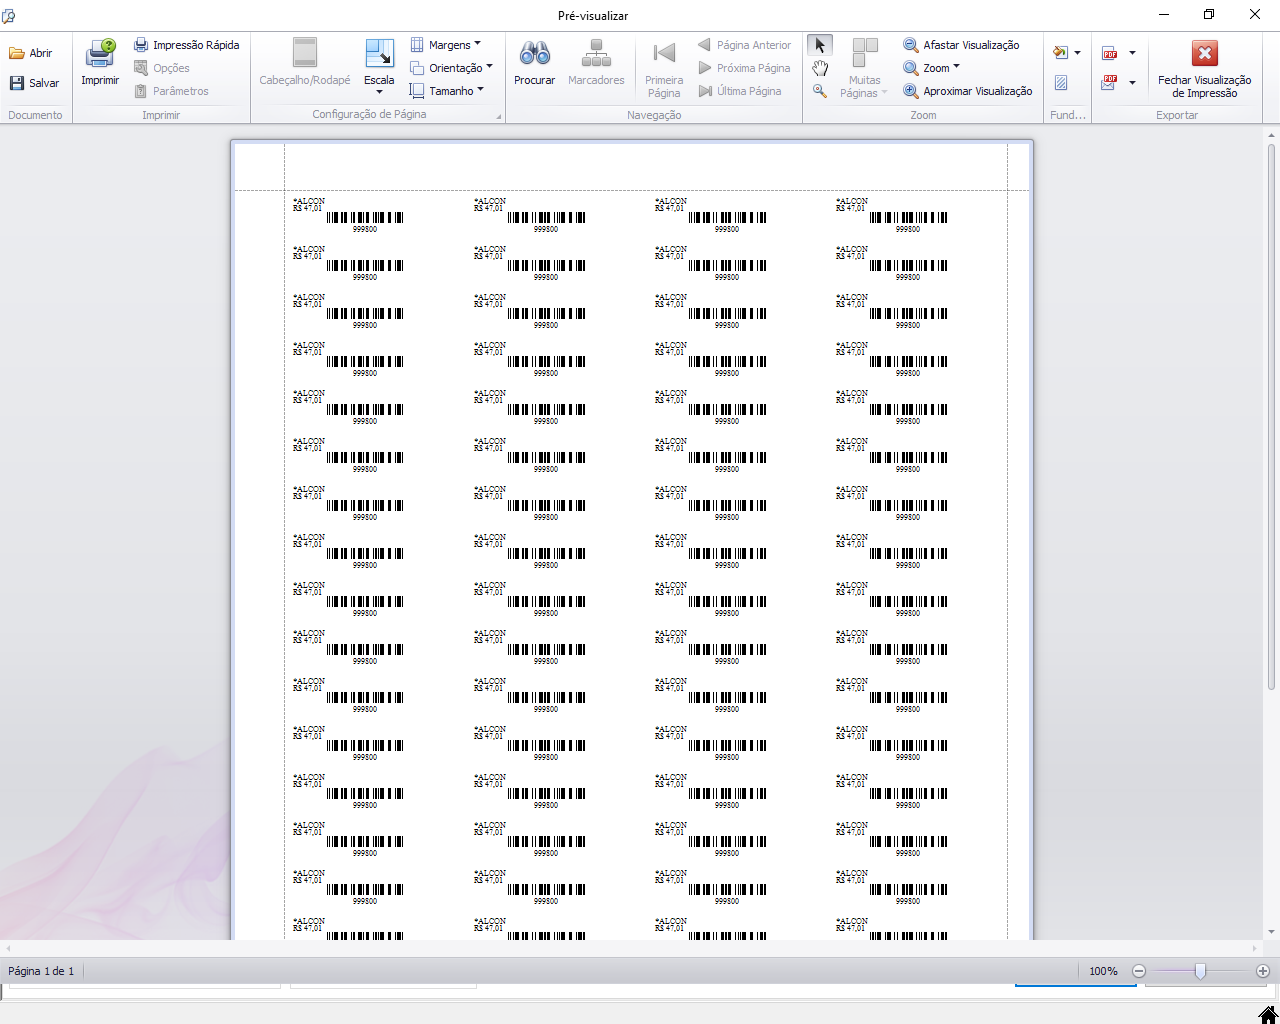Start Impressão Rápida quick print
This screenshot has height=1024, width=1280.
187,45
